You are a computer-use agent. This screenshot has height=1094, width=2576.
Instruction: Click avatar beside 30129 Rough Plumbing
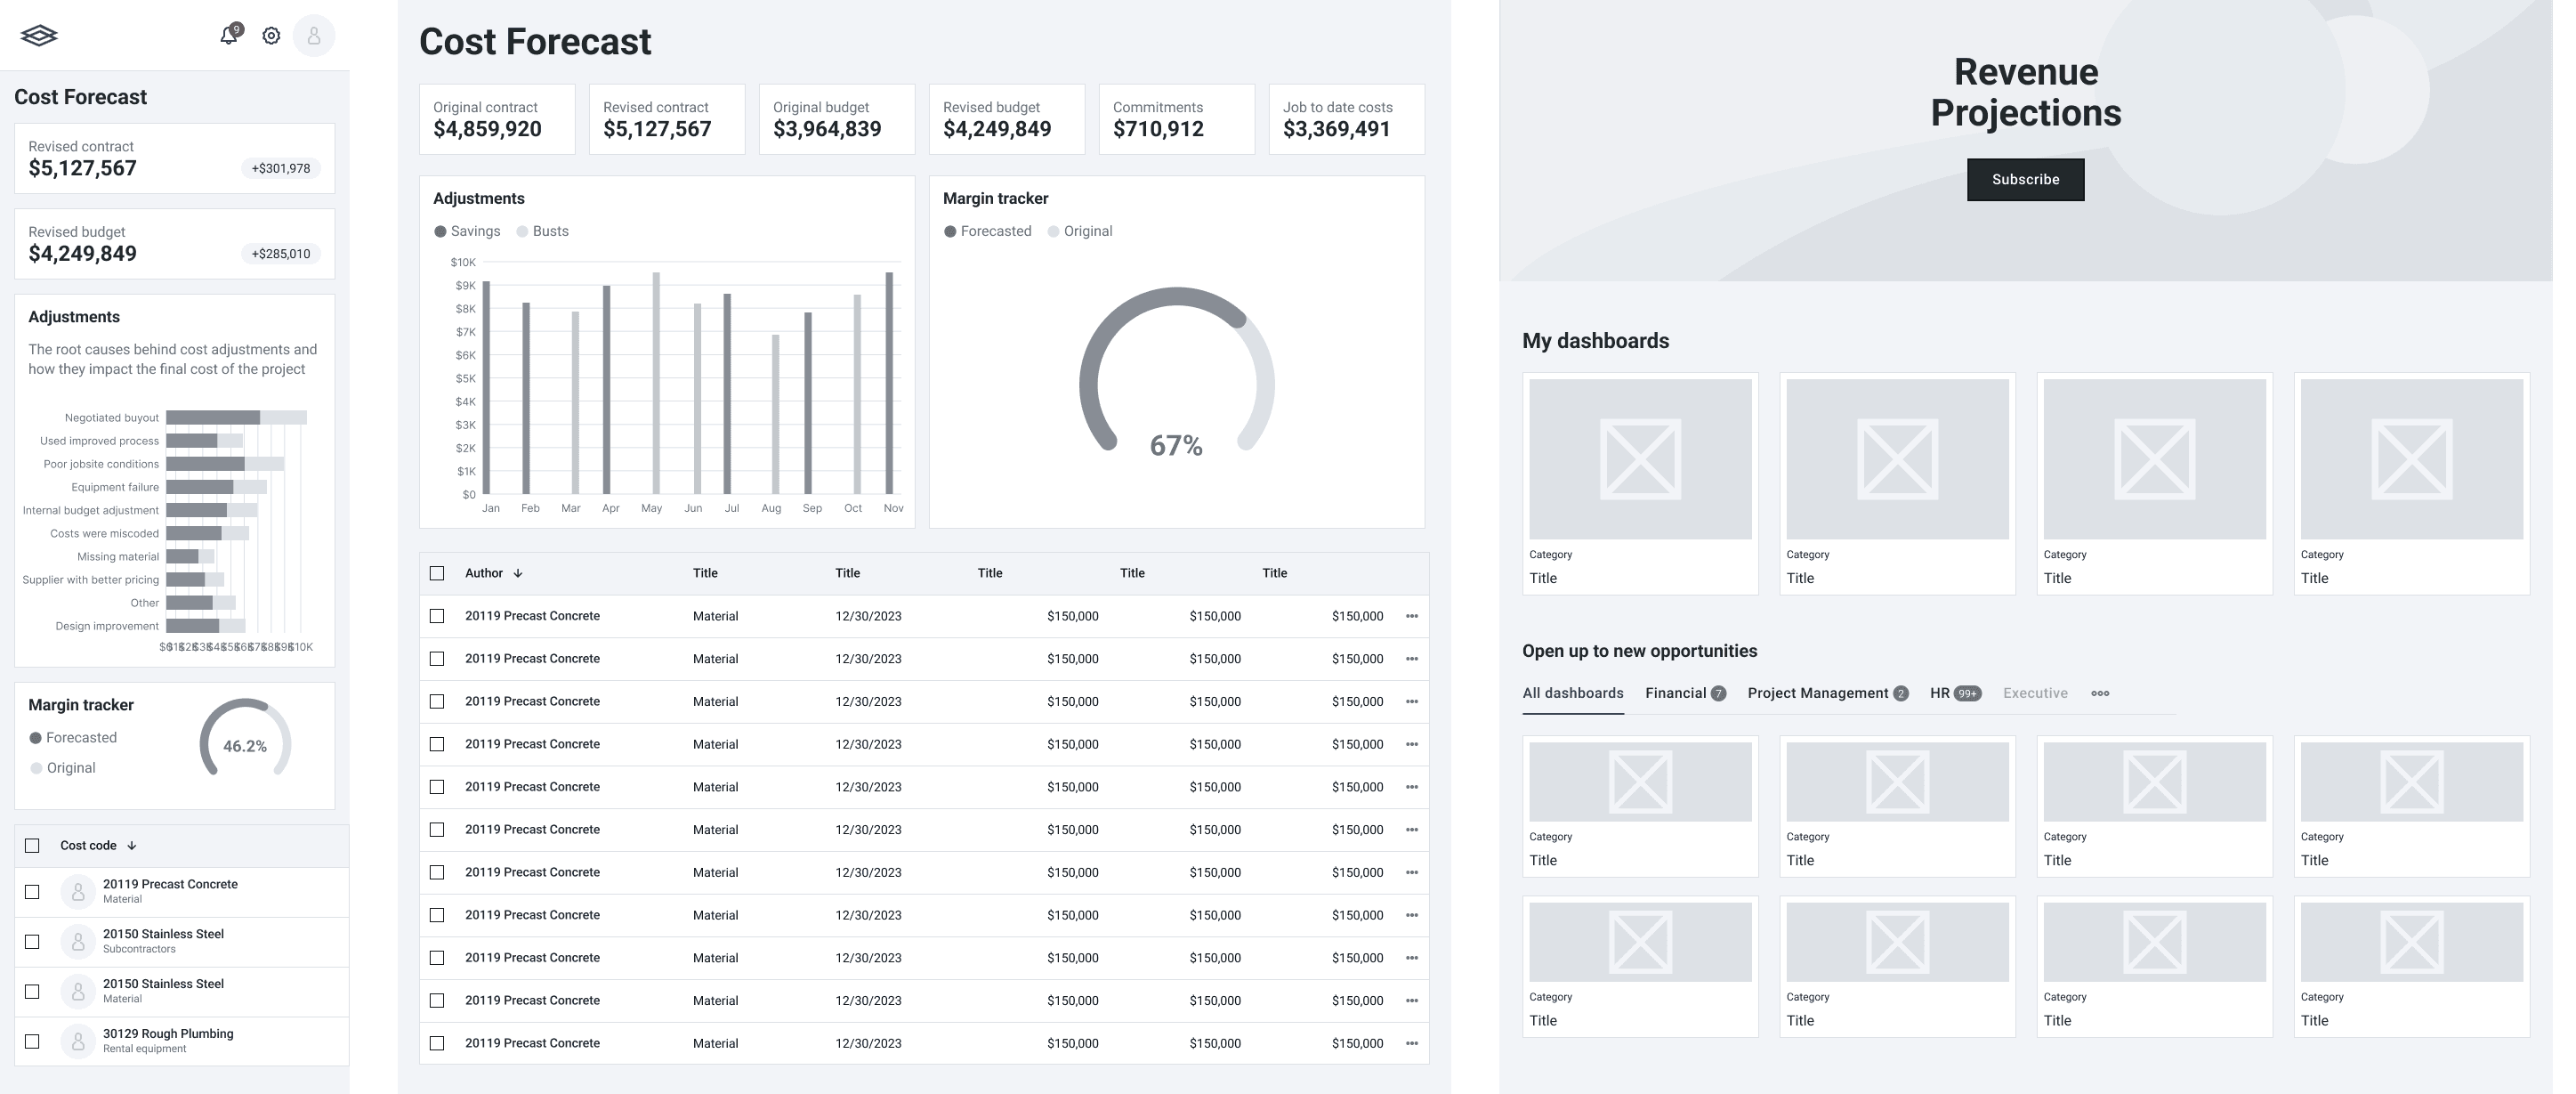[78, 1041]
